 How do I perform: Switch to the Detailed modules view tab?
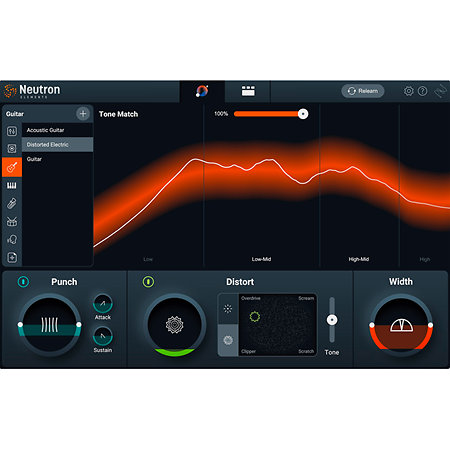[x=248, y=91]
